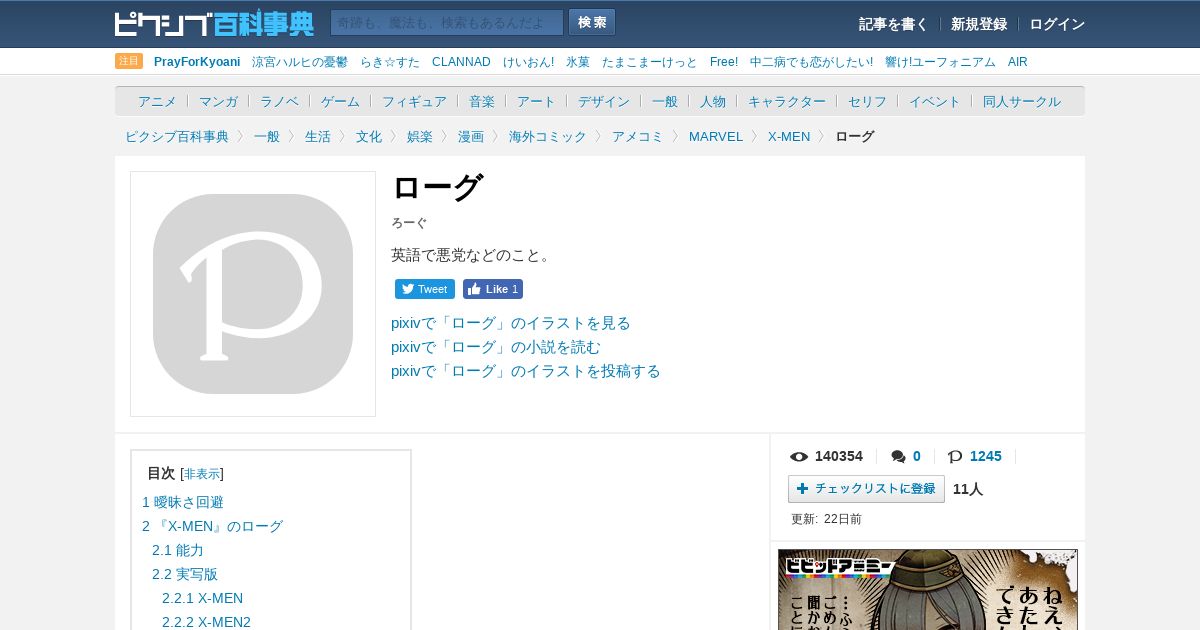Select the アート category tab
This screenshot has height=630, width=1200.
click(536, 101)
